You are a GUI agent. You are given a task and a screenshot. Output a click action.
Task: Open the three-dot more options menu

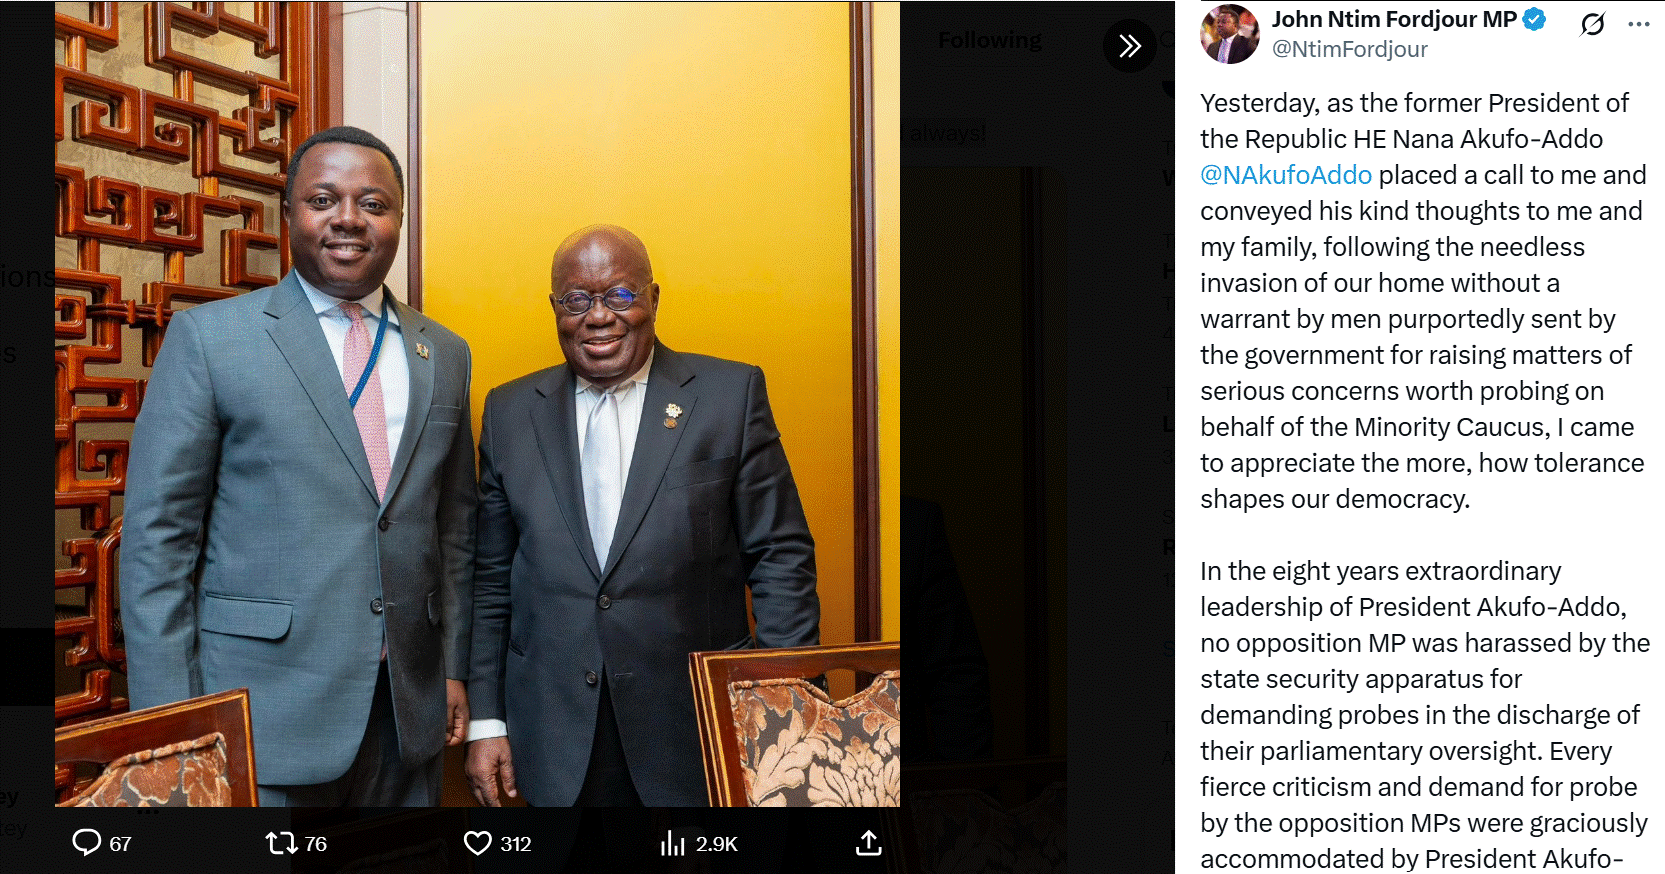(x=1639, y=23)
